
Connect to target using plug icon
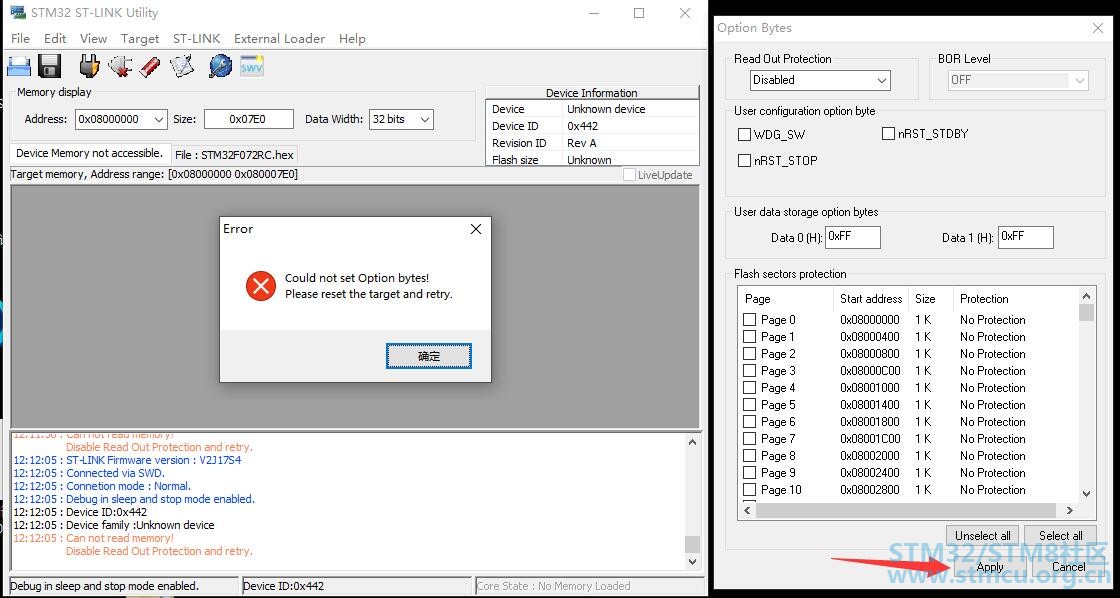(x=89, y=66)
